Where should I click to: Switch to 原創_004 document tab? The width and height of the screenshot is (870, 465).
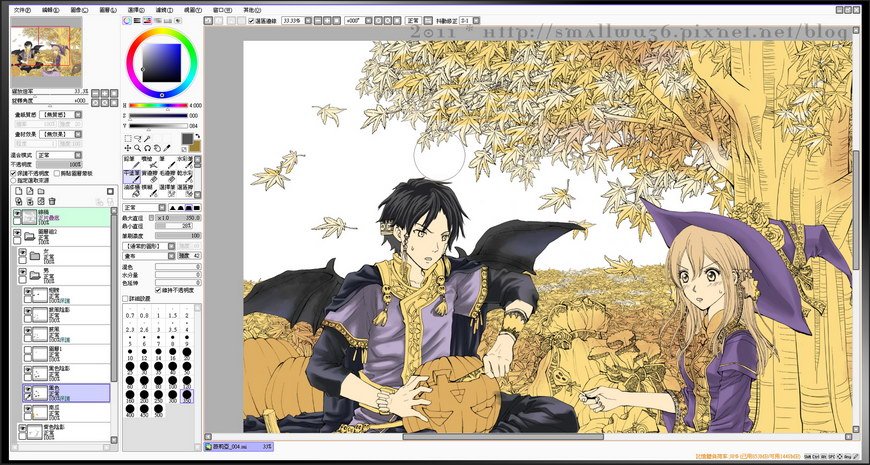tap(239, 447)
